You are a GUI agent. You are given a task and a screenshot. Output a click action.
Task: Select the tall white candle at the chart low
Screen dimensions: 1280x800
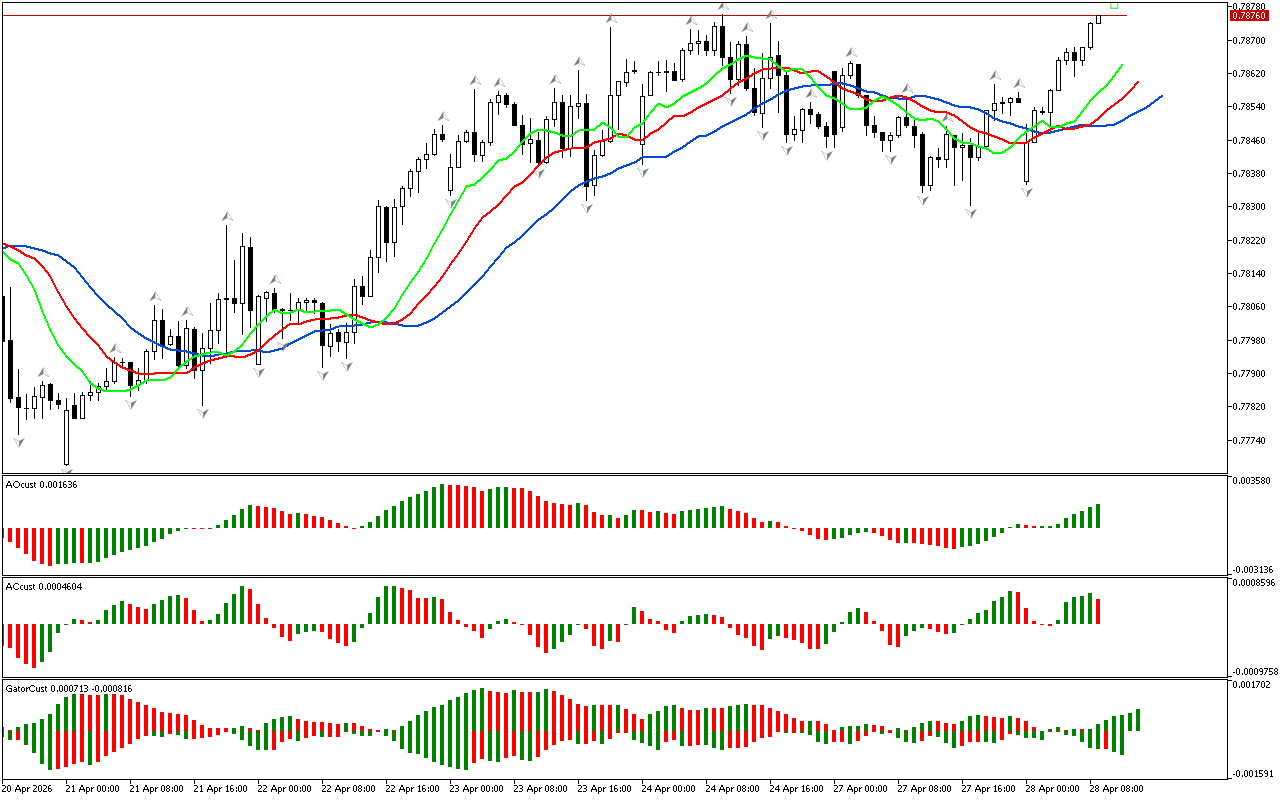pyautogui.click(x=67, y=436)
